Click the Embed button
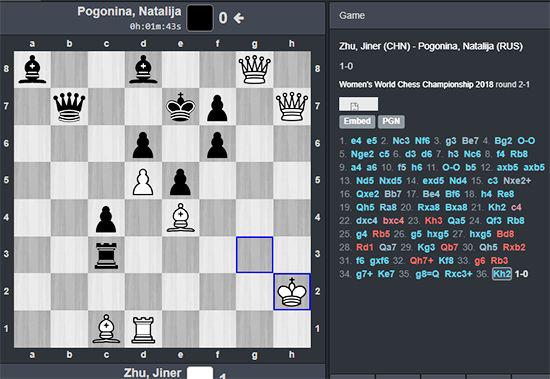The height and width of the screenshot is (379, 550). 357,121
